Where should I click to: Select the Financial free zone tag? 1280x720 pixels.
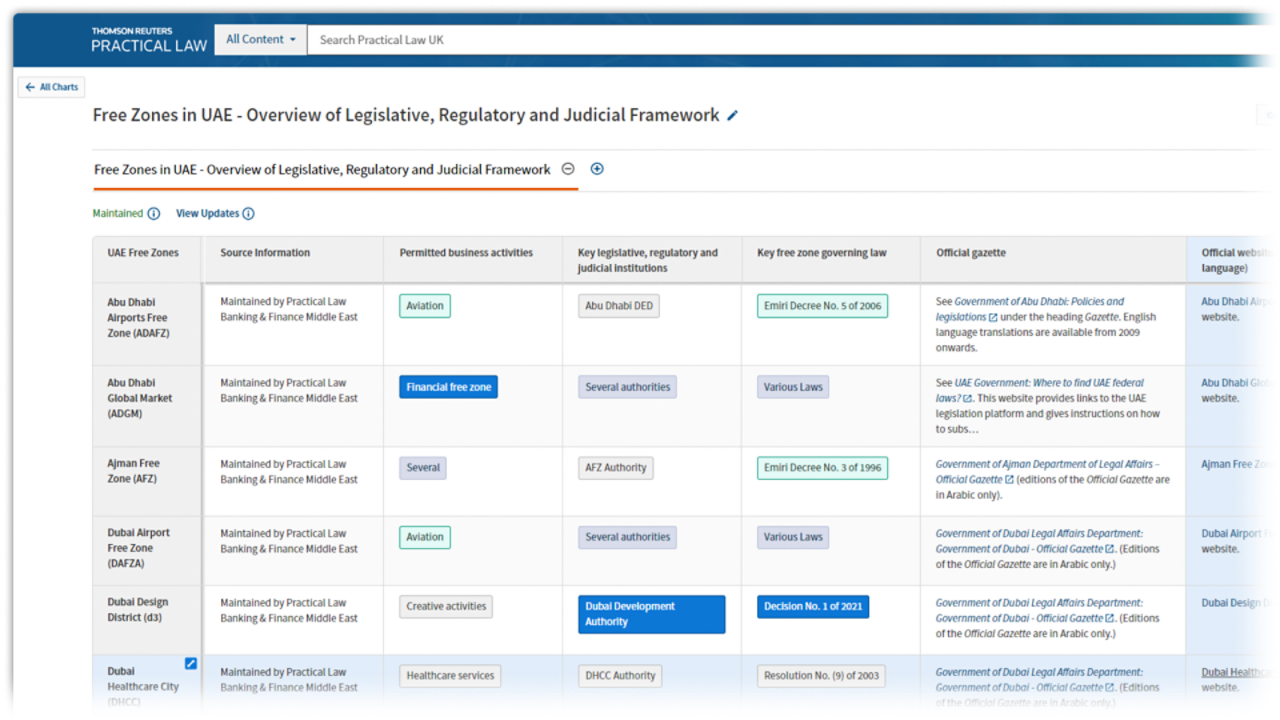448,387
